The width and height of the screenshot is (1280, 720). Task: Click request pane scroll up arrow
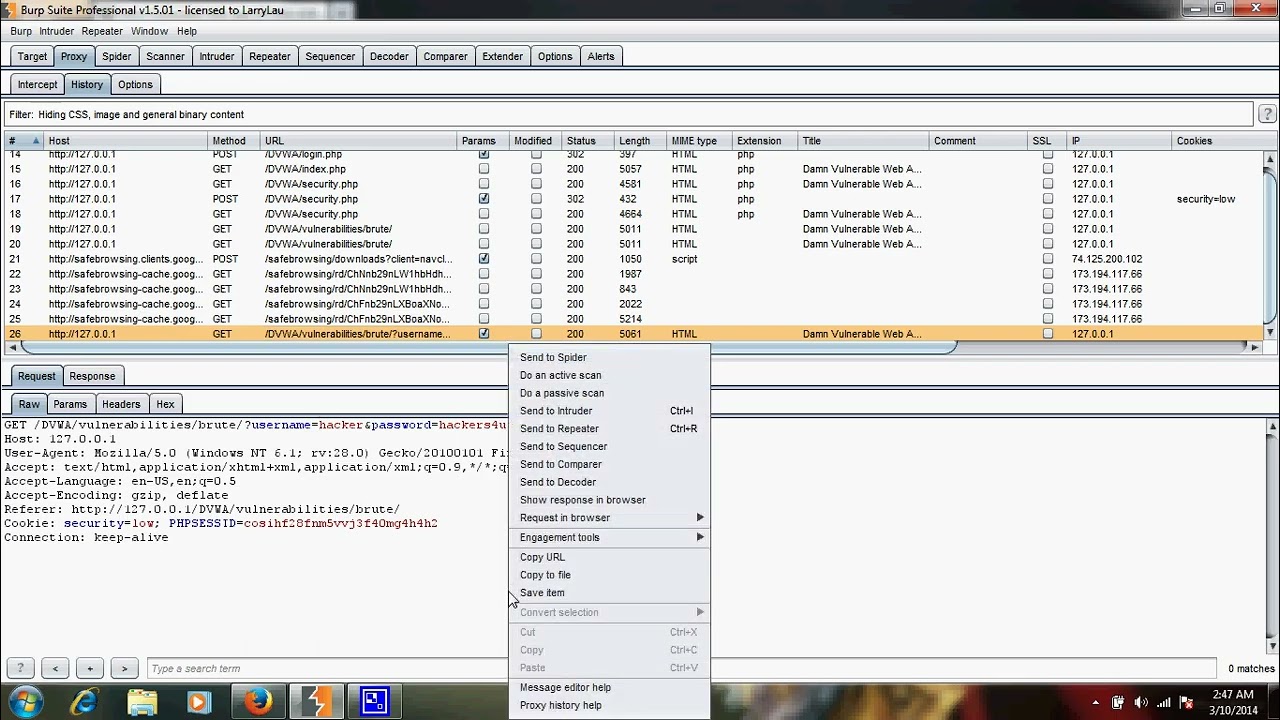(1272, 427)
